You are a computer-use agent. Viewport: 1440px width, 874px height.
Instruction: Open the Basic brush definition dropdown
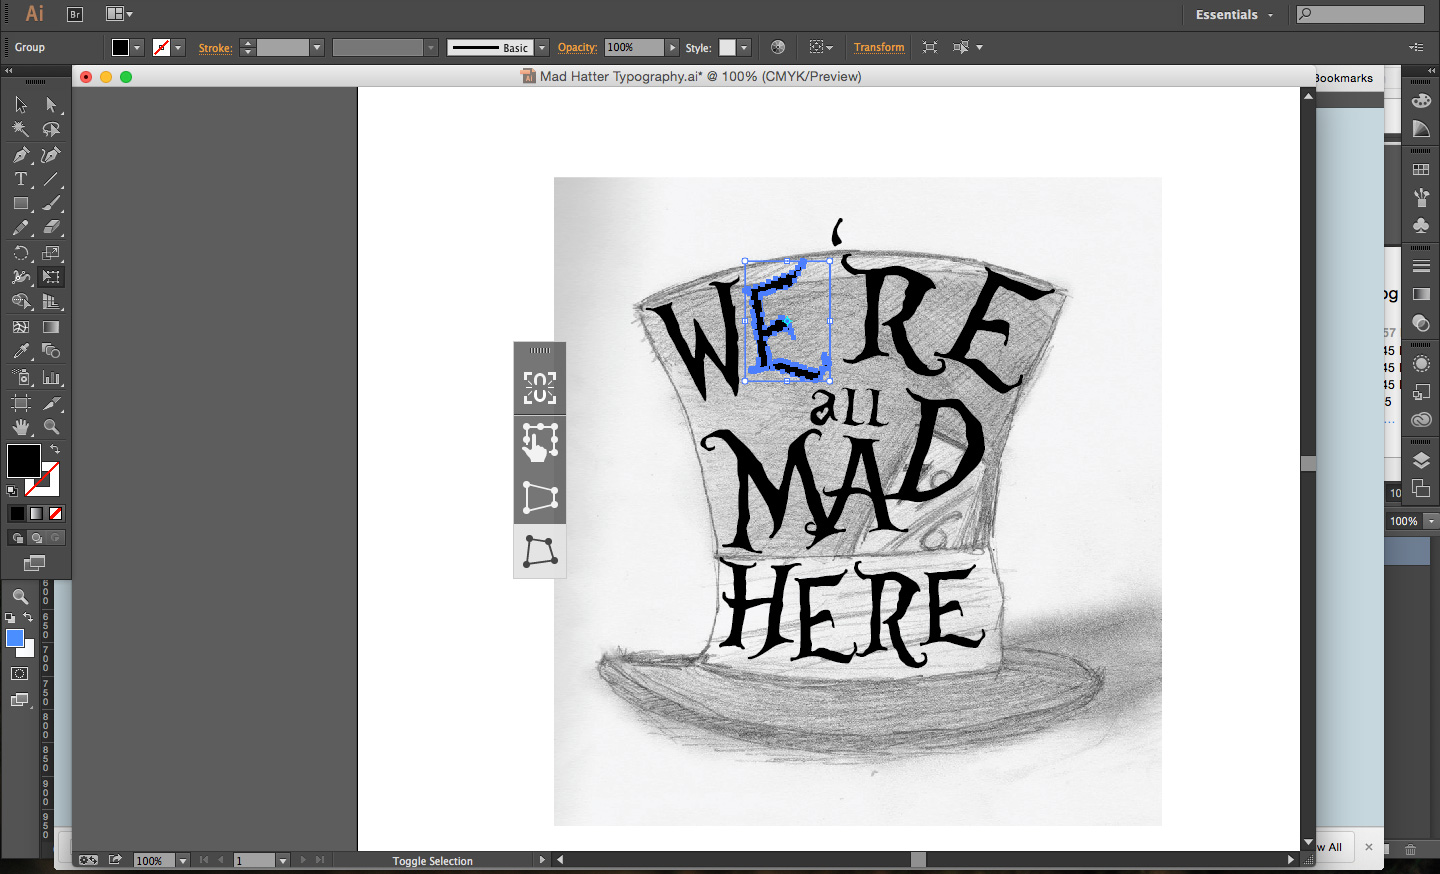542,47
